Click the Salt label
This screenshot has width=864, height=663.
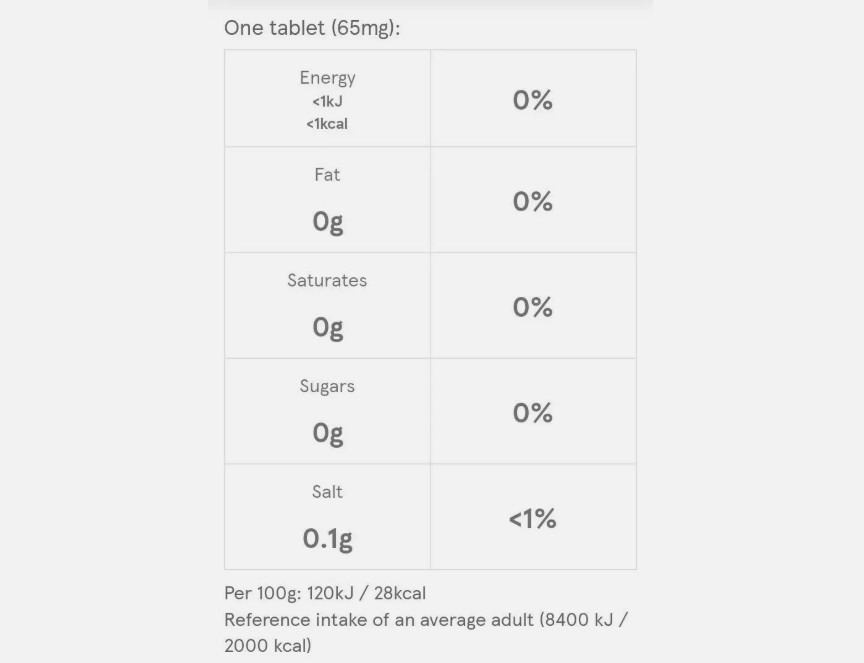pos(327,492)
